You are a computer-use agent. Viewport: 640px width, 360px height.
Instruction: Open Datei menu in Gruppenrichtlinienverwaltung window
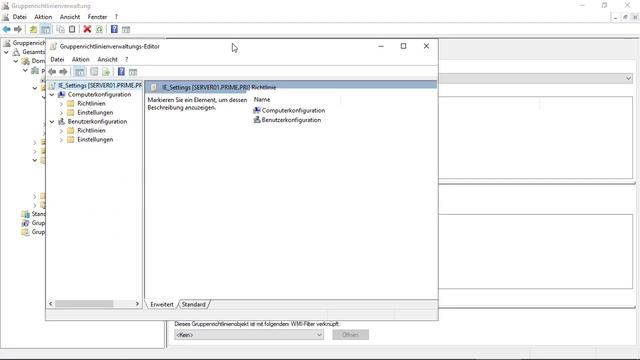click(x=20, y=17)
